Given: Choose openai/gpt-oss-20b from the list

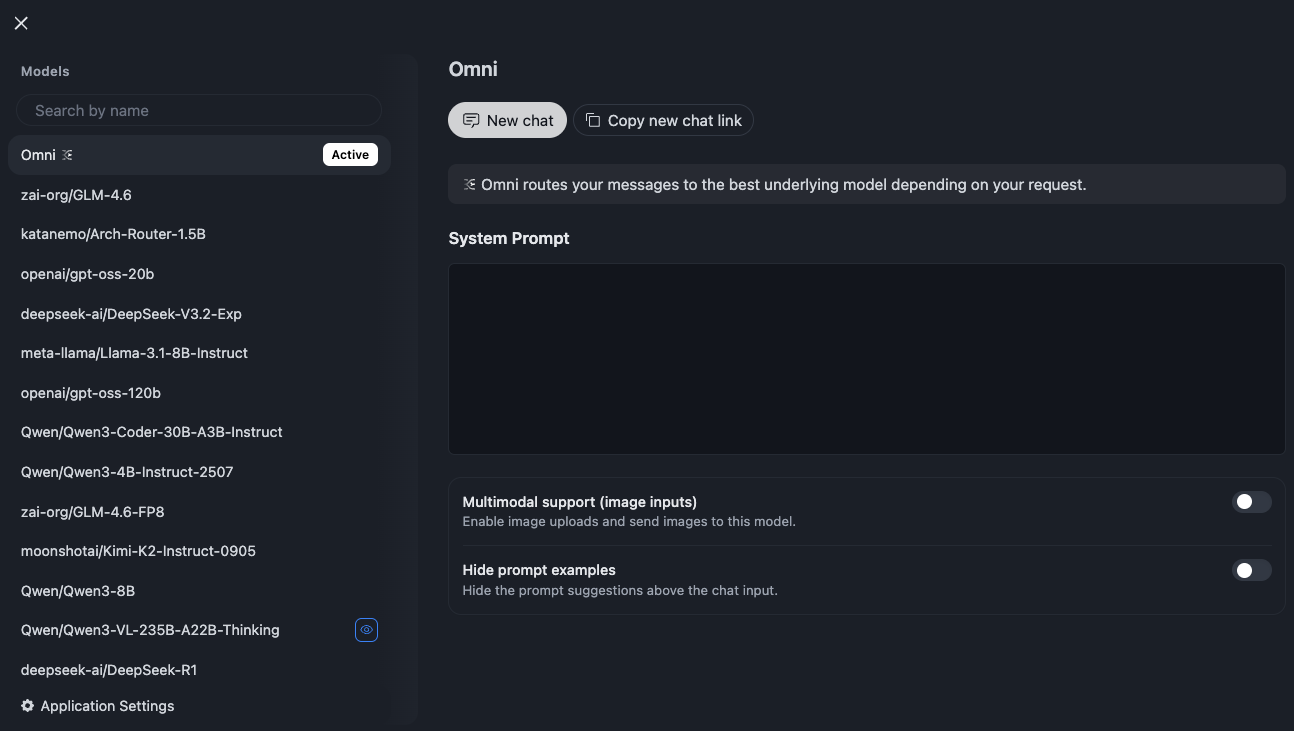Looking at the screenshot, I should [87, 274].
